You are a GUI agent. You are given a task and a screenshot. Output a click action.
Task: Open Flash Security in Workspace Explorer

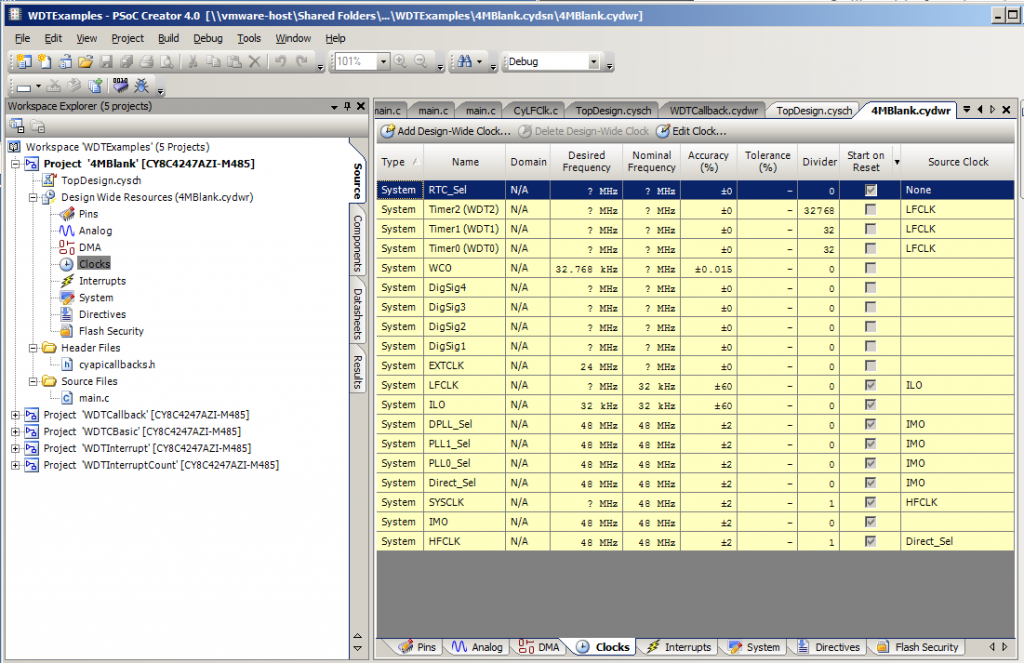111,331
